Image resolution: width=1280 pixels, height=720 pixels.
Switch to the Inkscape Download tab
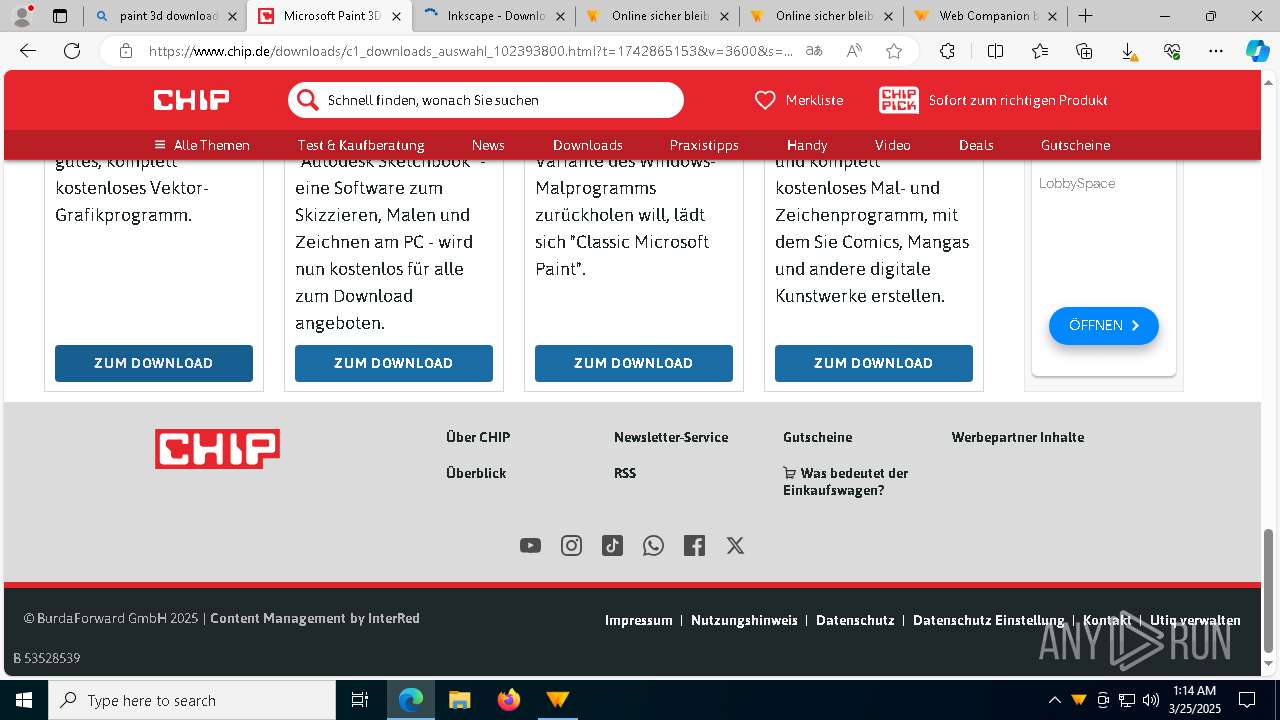(x=494, y=16)
